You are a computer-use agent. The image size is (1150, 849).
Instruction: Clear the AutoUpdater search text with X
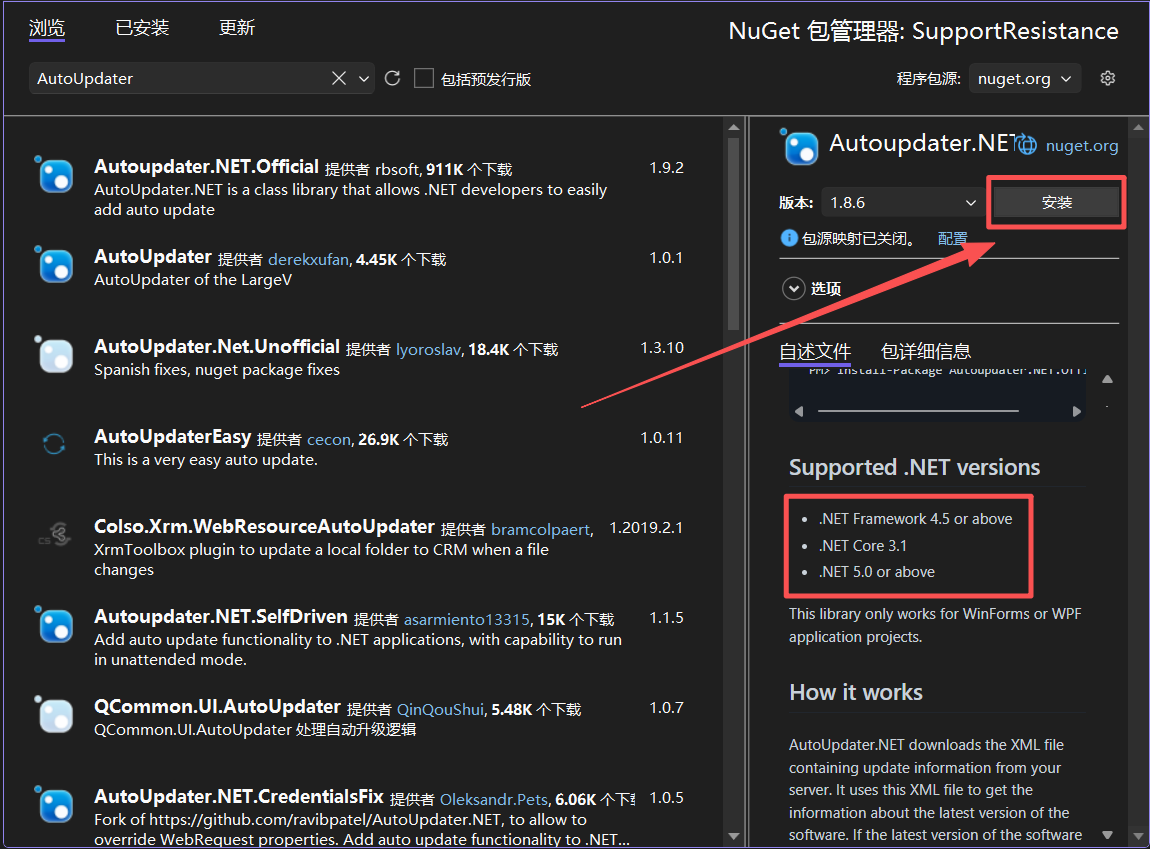339,78
